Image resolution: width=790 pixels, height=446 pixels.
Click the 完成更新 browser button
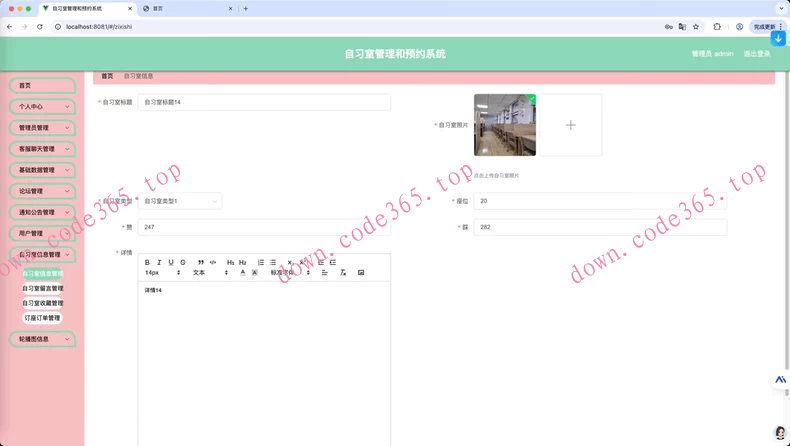pyautogui.click(x=768, y=27)
